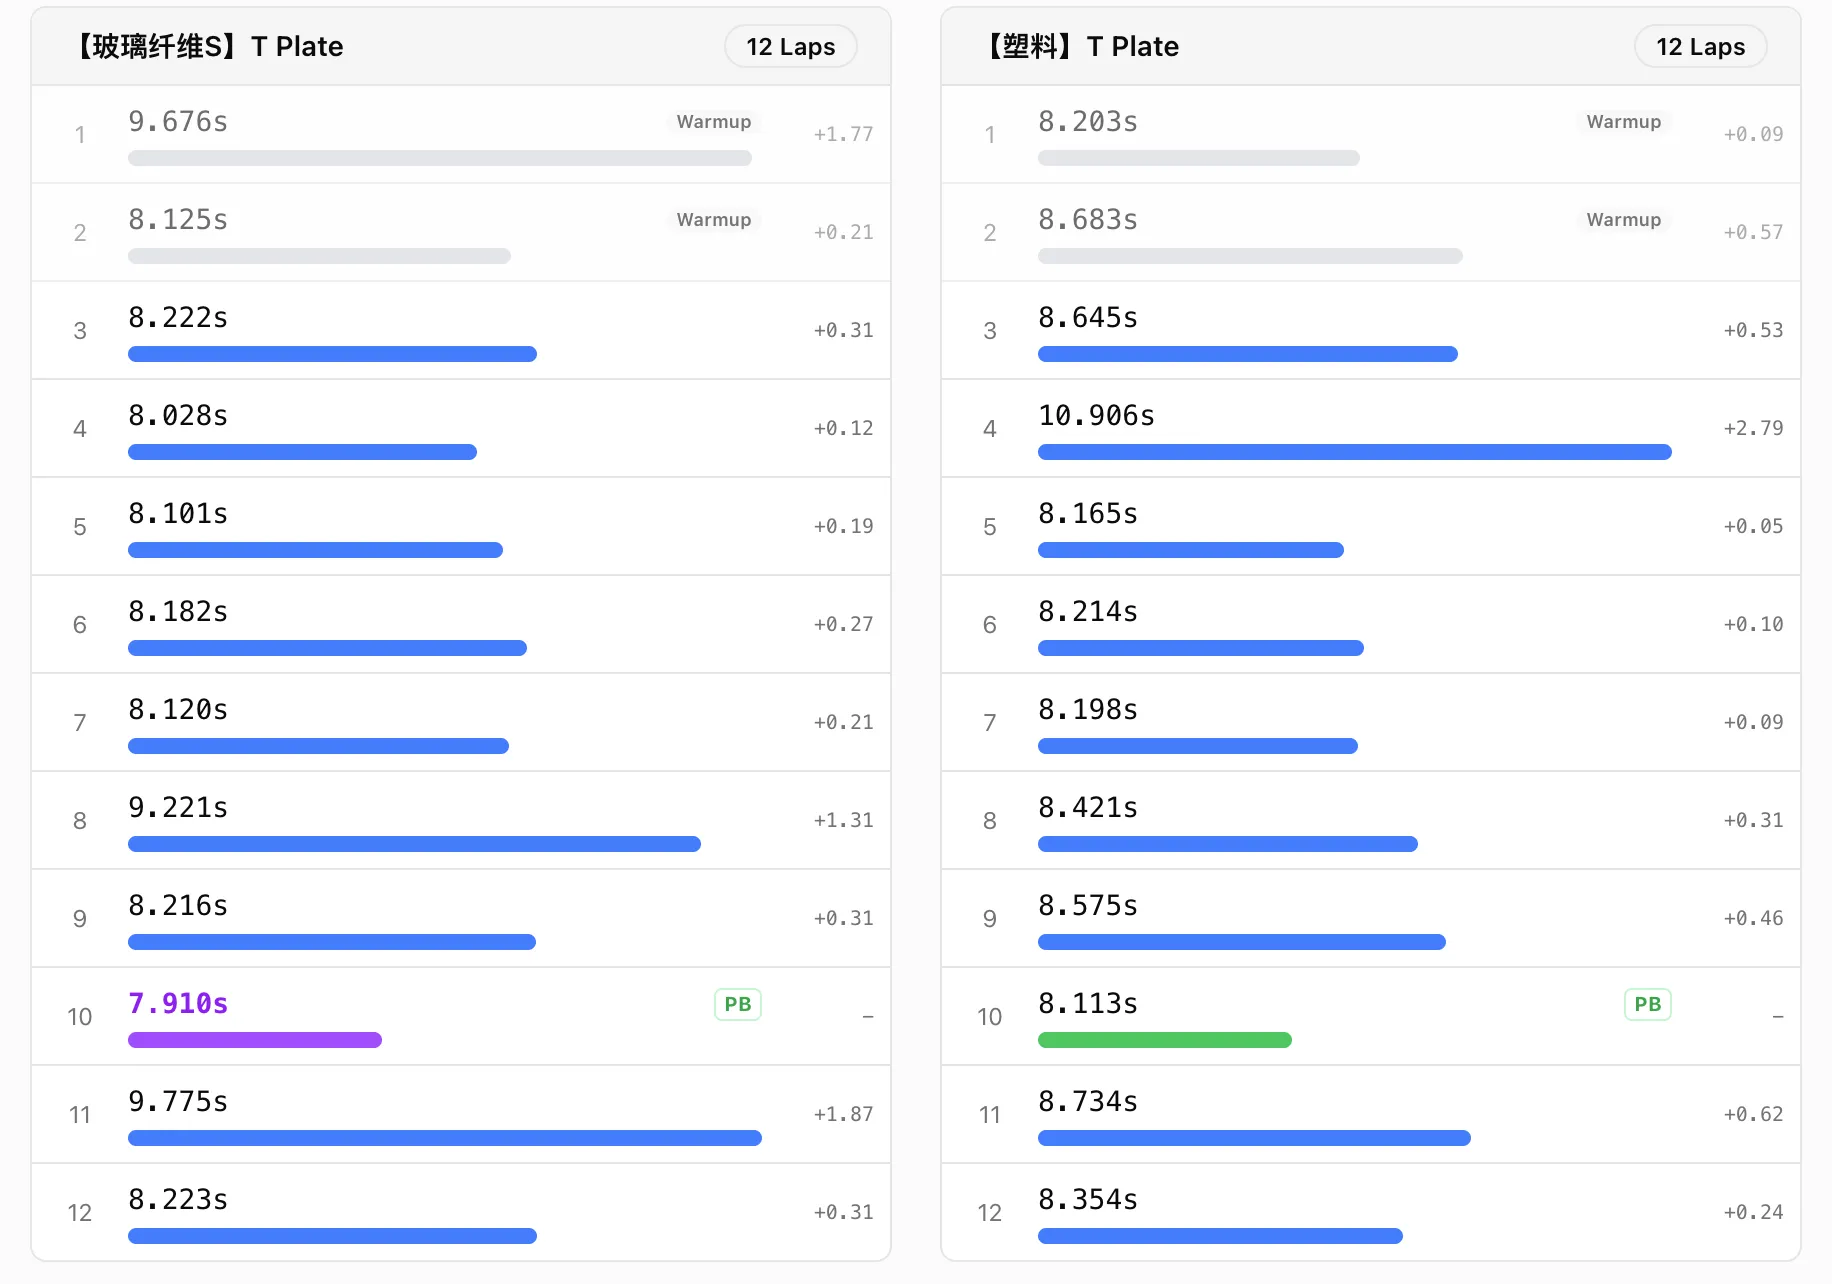Click Warmup tag on 8.125s lap
This screenshot has height=1284, width=1832.
pos(713,220)
